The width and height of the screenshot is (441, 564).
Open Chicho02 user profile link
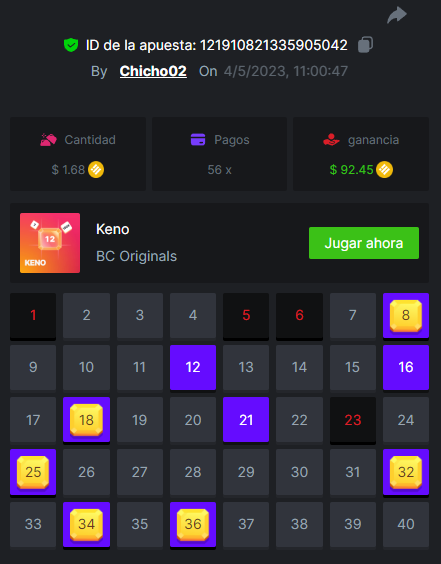pos(153,71)
